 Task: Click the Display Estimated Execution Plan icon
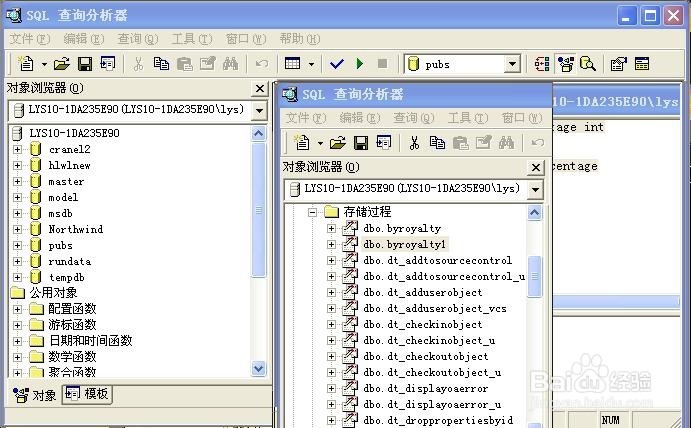(x=542, y=64)
